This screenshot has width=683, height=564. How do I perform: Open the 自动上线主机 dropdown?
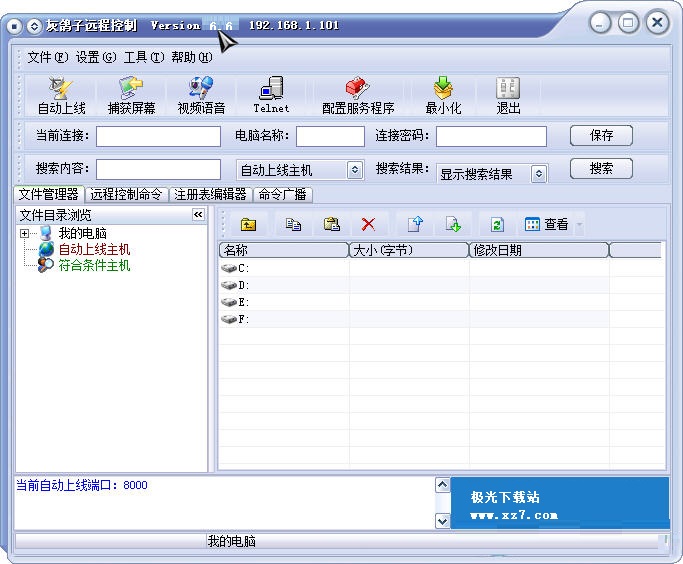[355, 171]
